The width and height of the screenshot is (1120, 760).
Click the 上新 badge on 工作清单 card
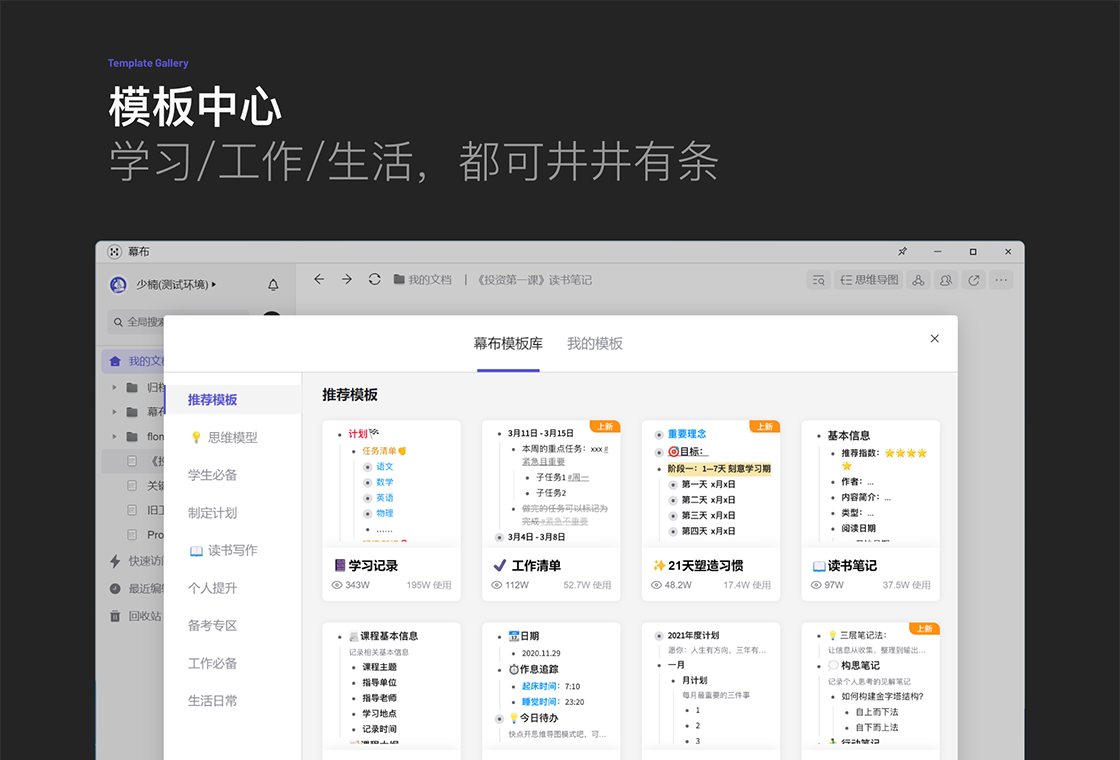pyautogui.click(x=605, y=426)
